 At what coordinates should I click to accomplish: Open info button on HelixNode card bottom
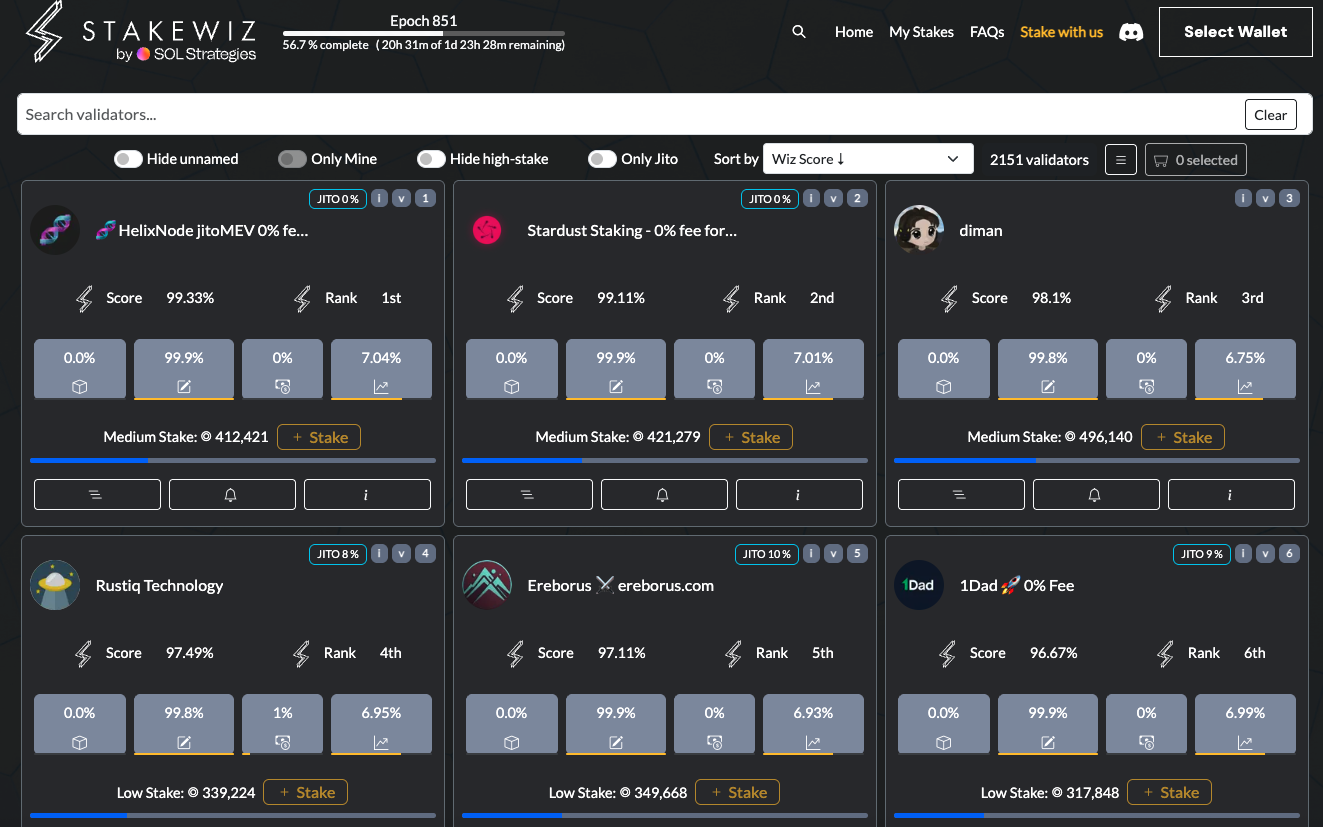367,495
